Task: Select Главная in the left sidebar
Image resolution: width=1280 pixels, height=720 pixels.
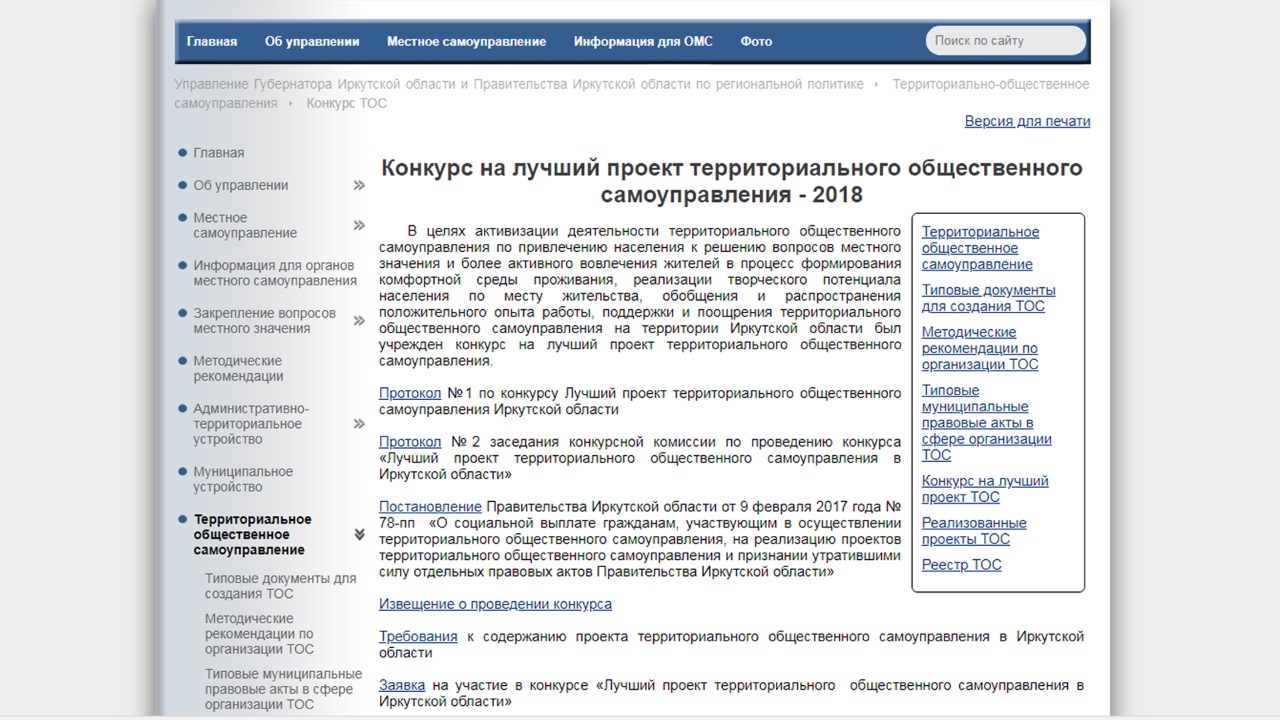Action: 219,153
